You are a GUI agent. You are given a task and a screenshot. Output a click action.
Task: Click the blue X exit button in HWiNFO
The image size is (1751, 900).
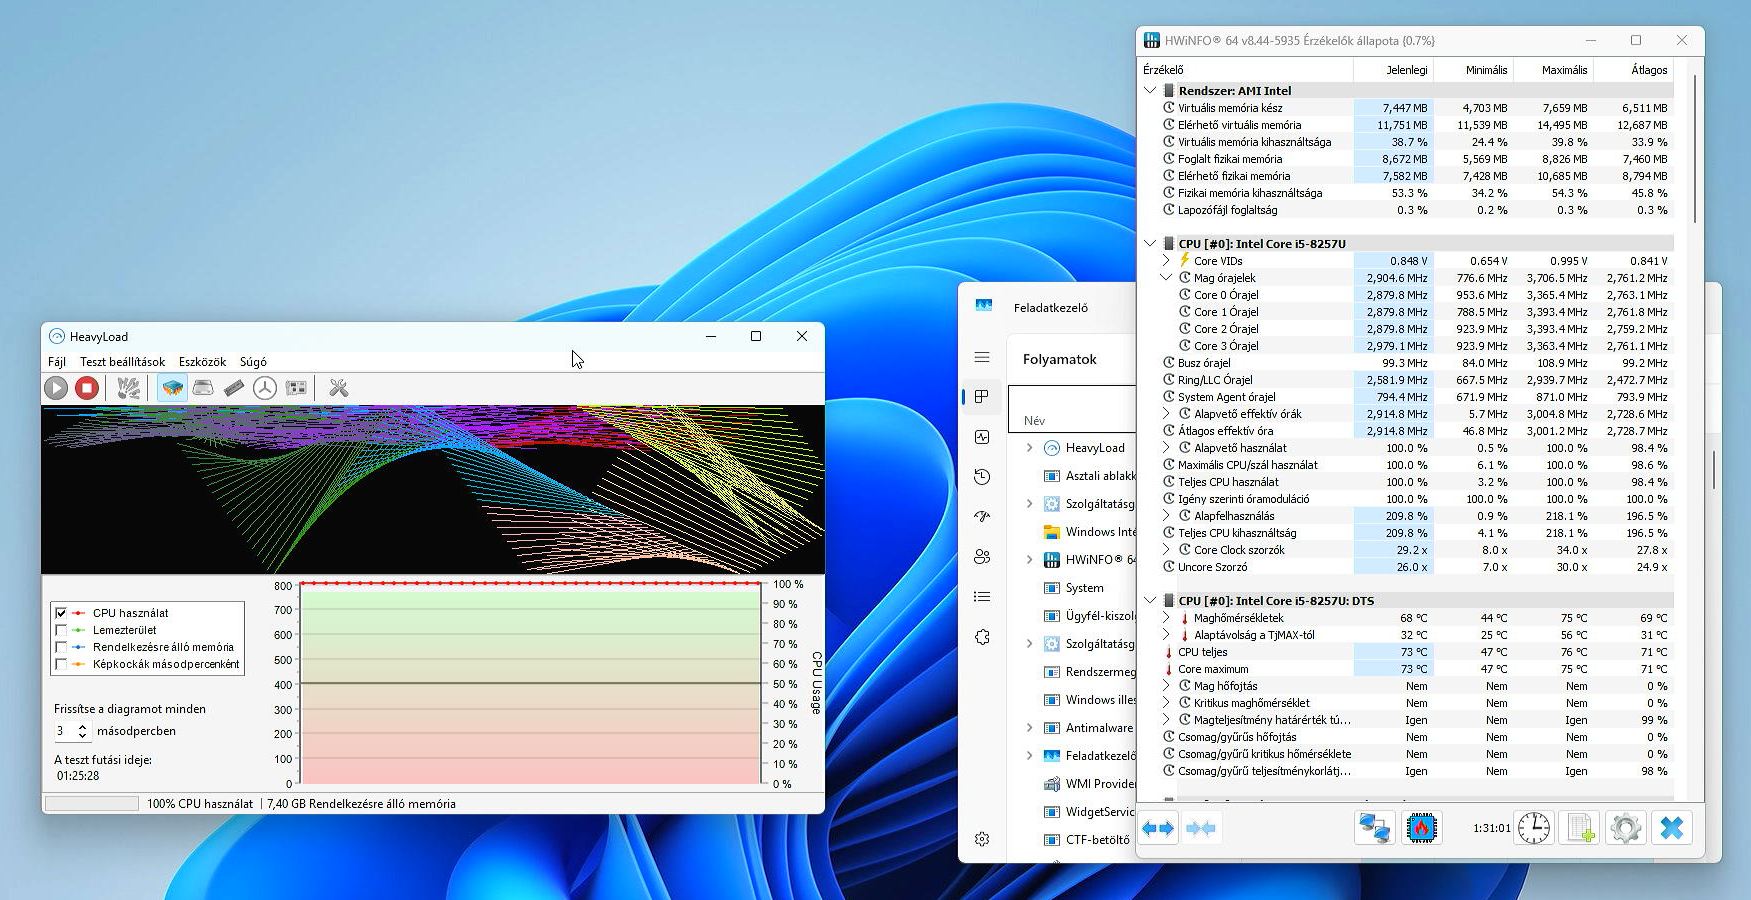[x=1672, y=828]
